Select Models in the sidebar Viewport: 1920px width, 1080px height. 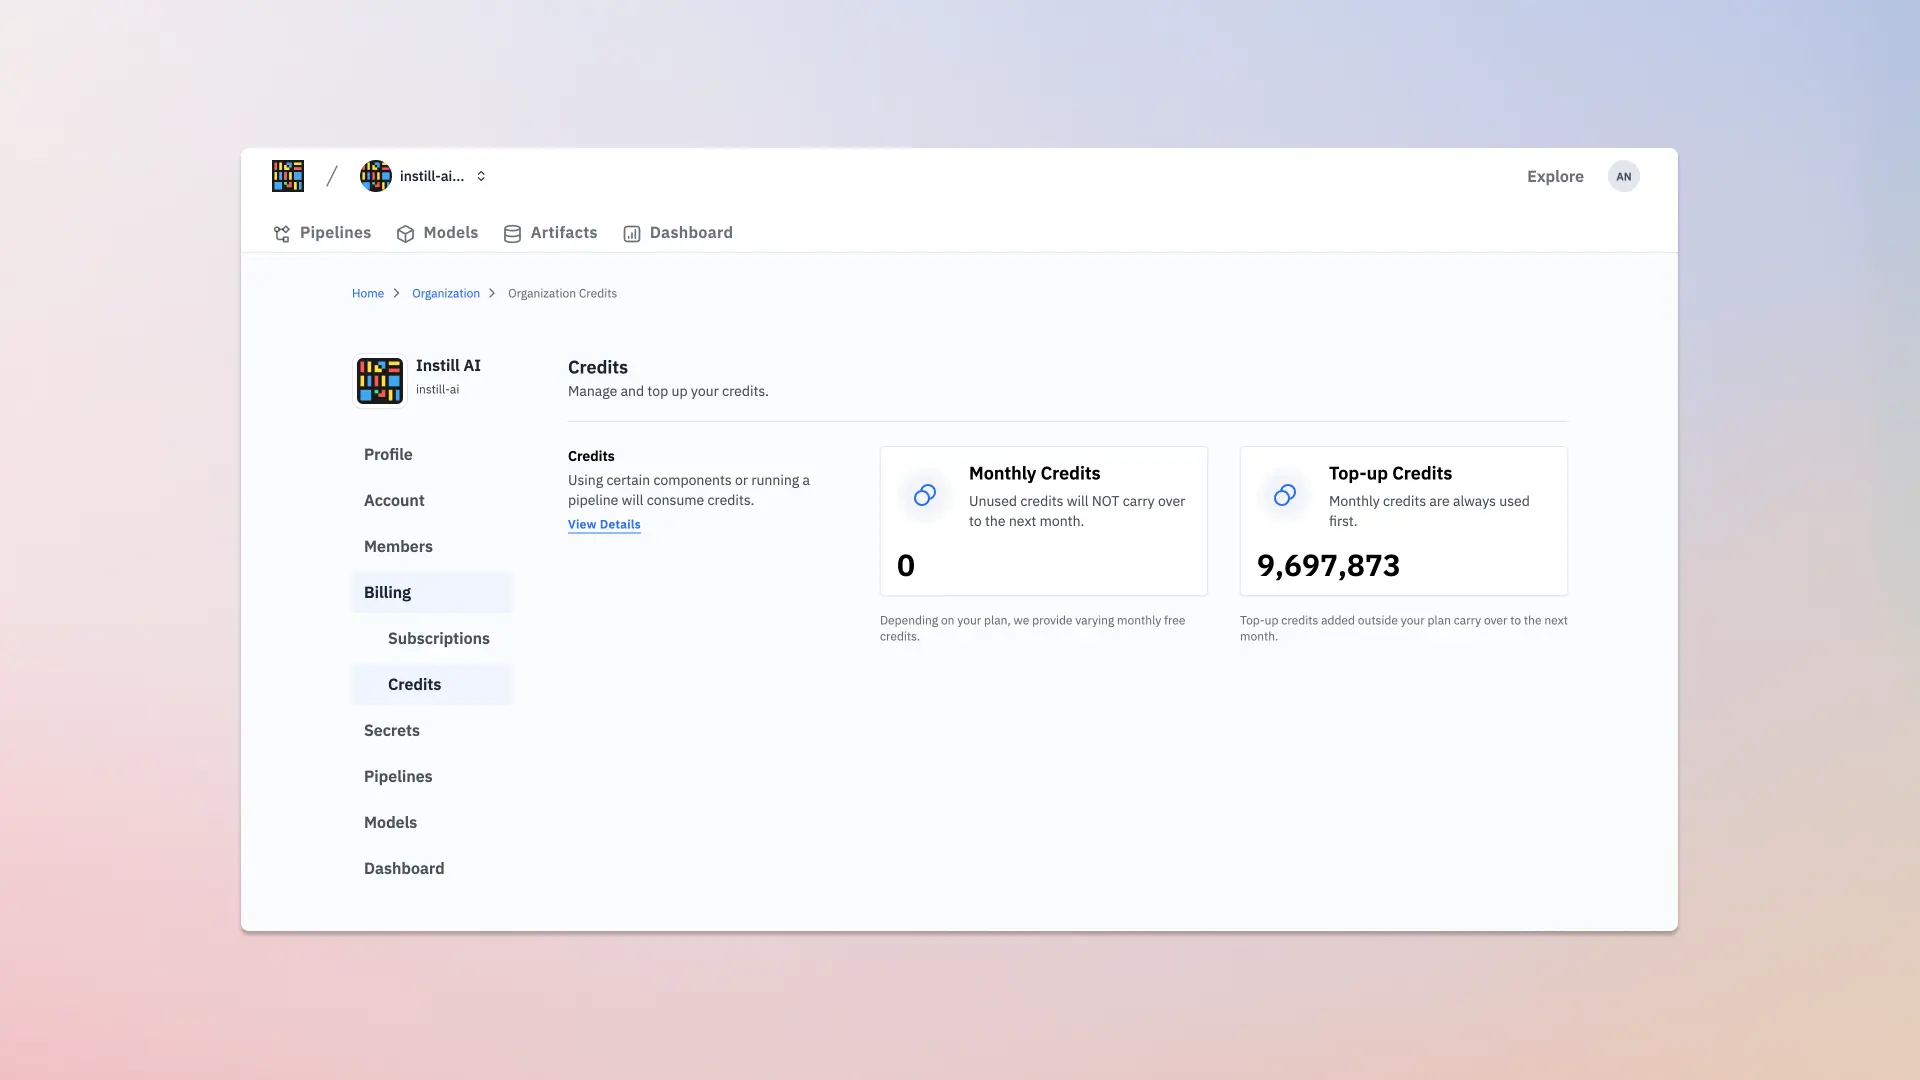(x=432, y=822)
